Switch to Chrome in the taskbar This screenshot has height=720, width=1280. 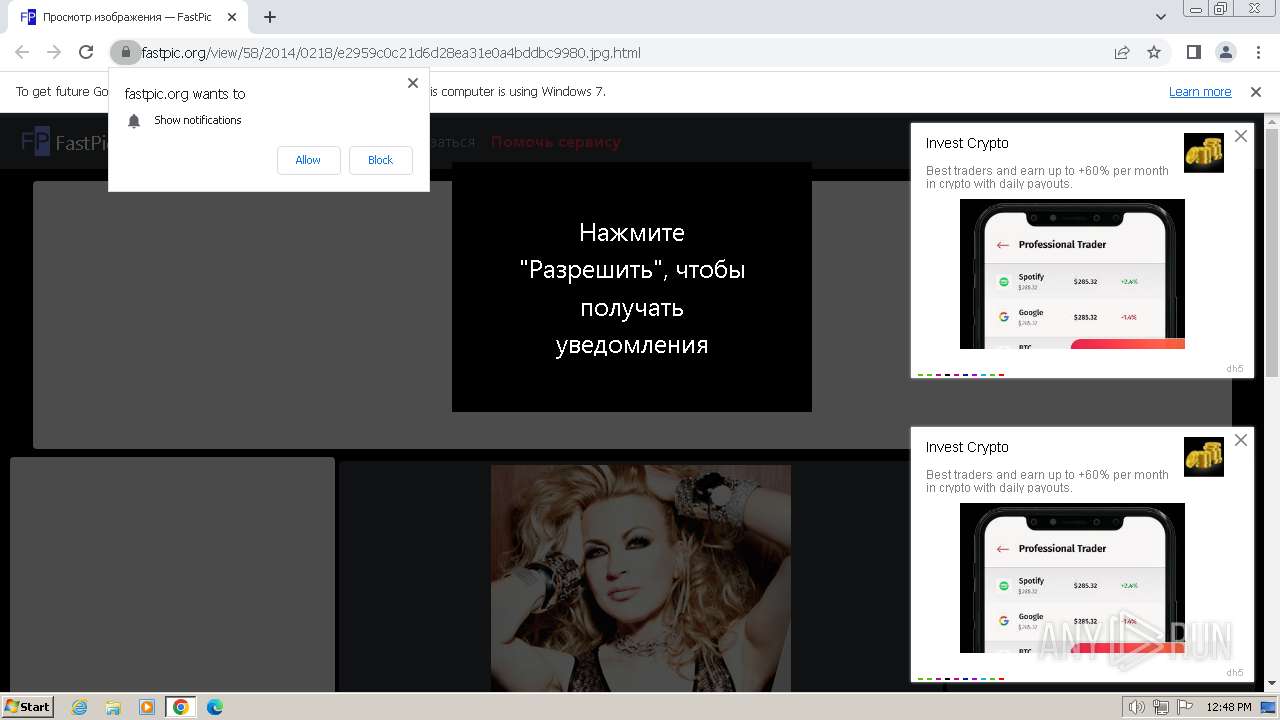tap(181, 707)
